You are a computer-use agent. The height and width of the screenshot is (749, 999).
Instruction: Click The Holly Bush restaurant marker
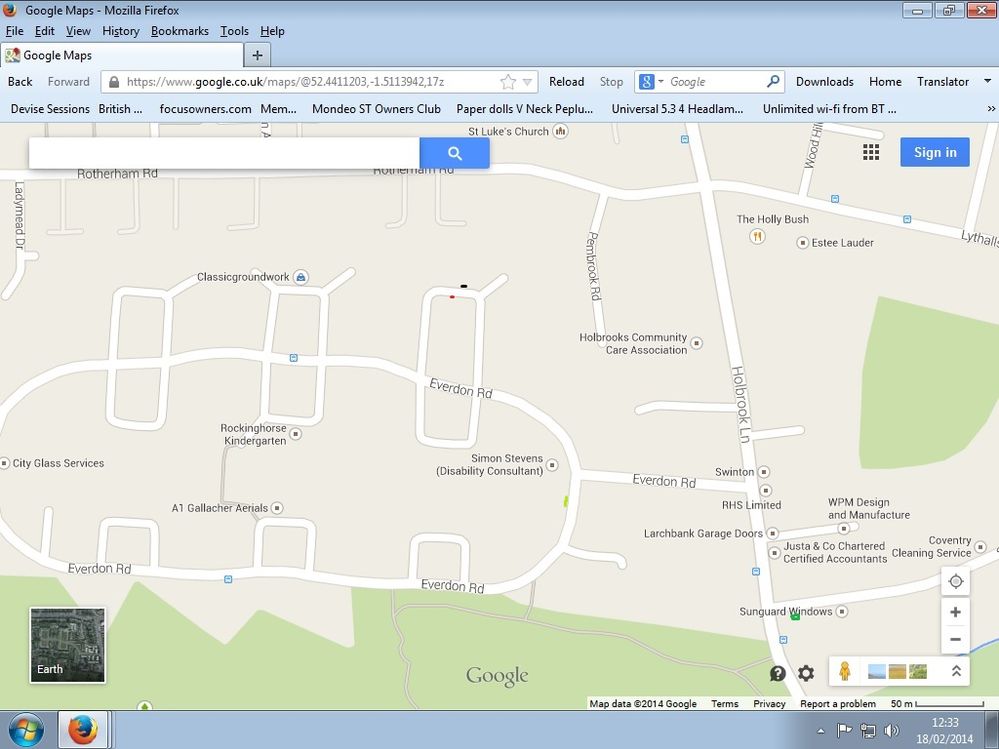tap(757, 237)
